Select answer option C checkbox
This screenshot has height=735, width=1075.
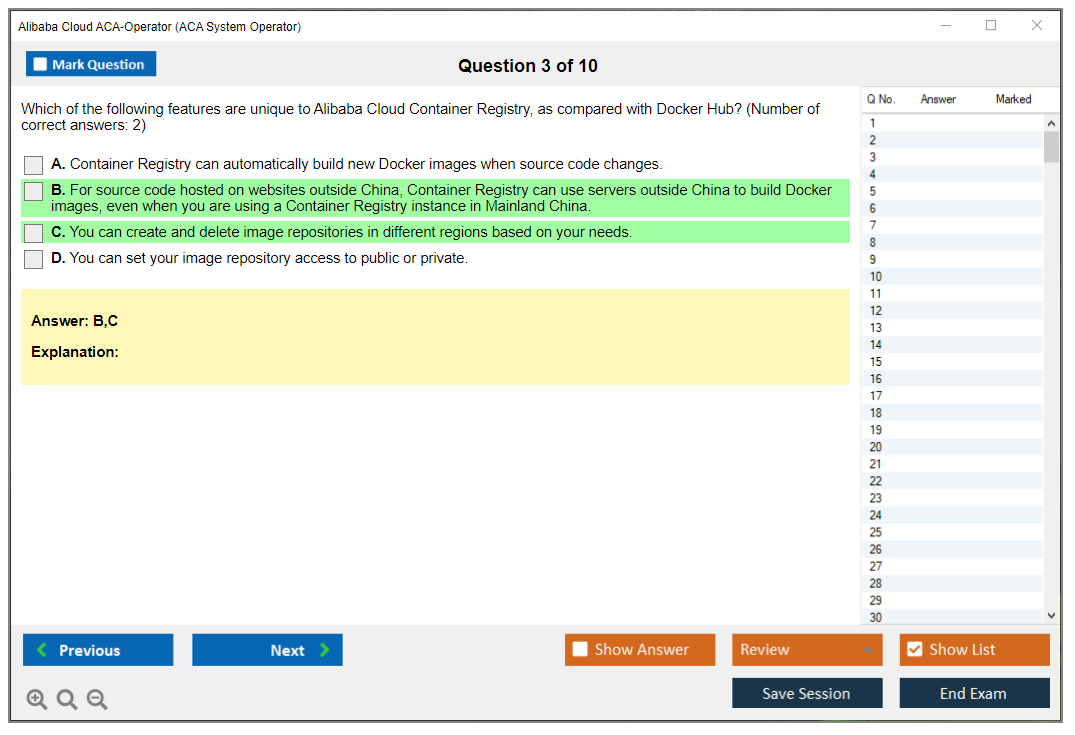34,233
